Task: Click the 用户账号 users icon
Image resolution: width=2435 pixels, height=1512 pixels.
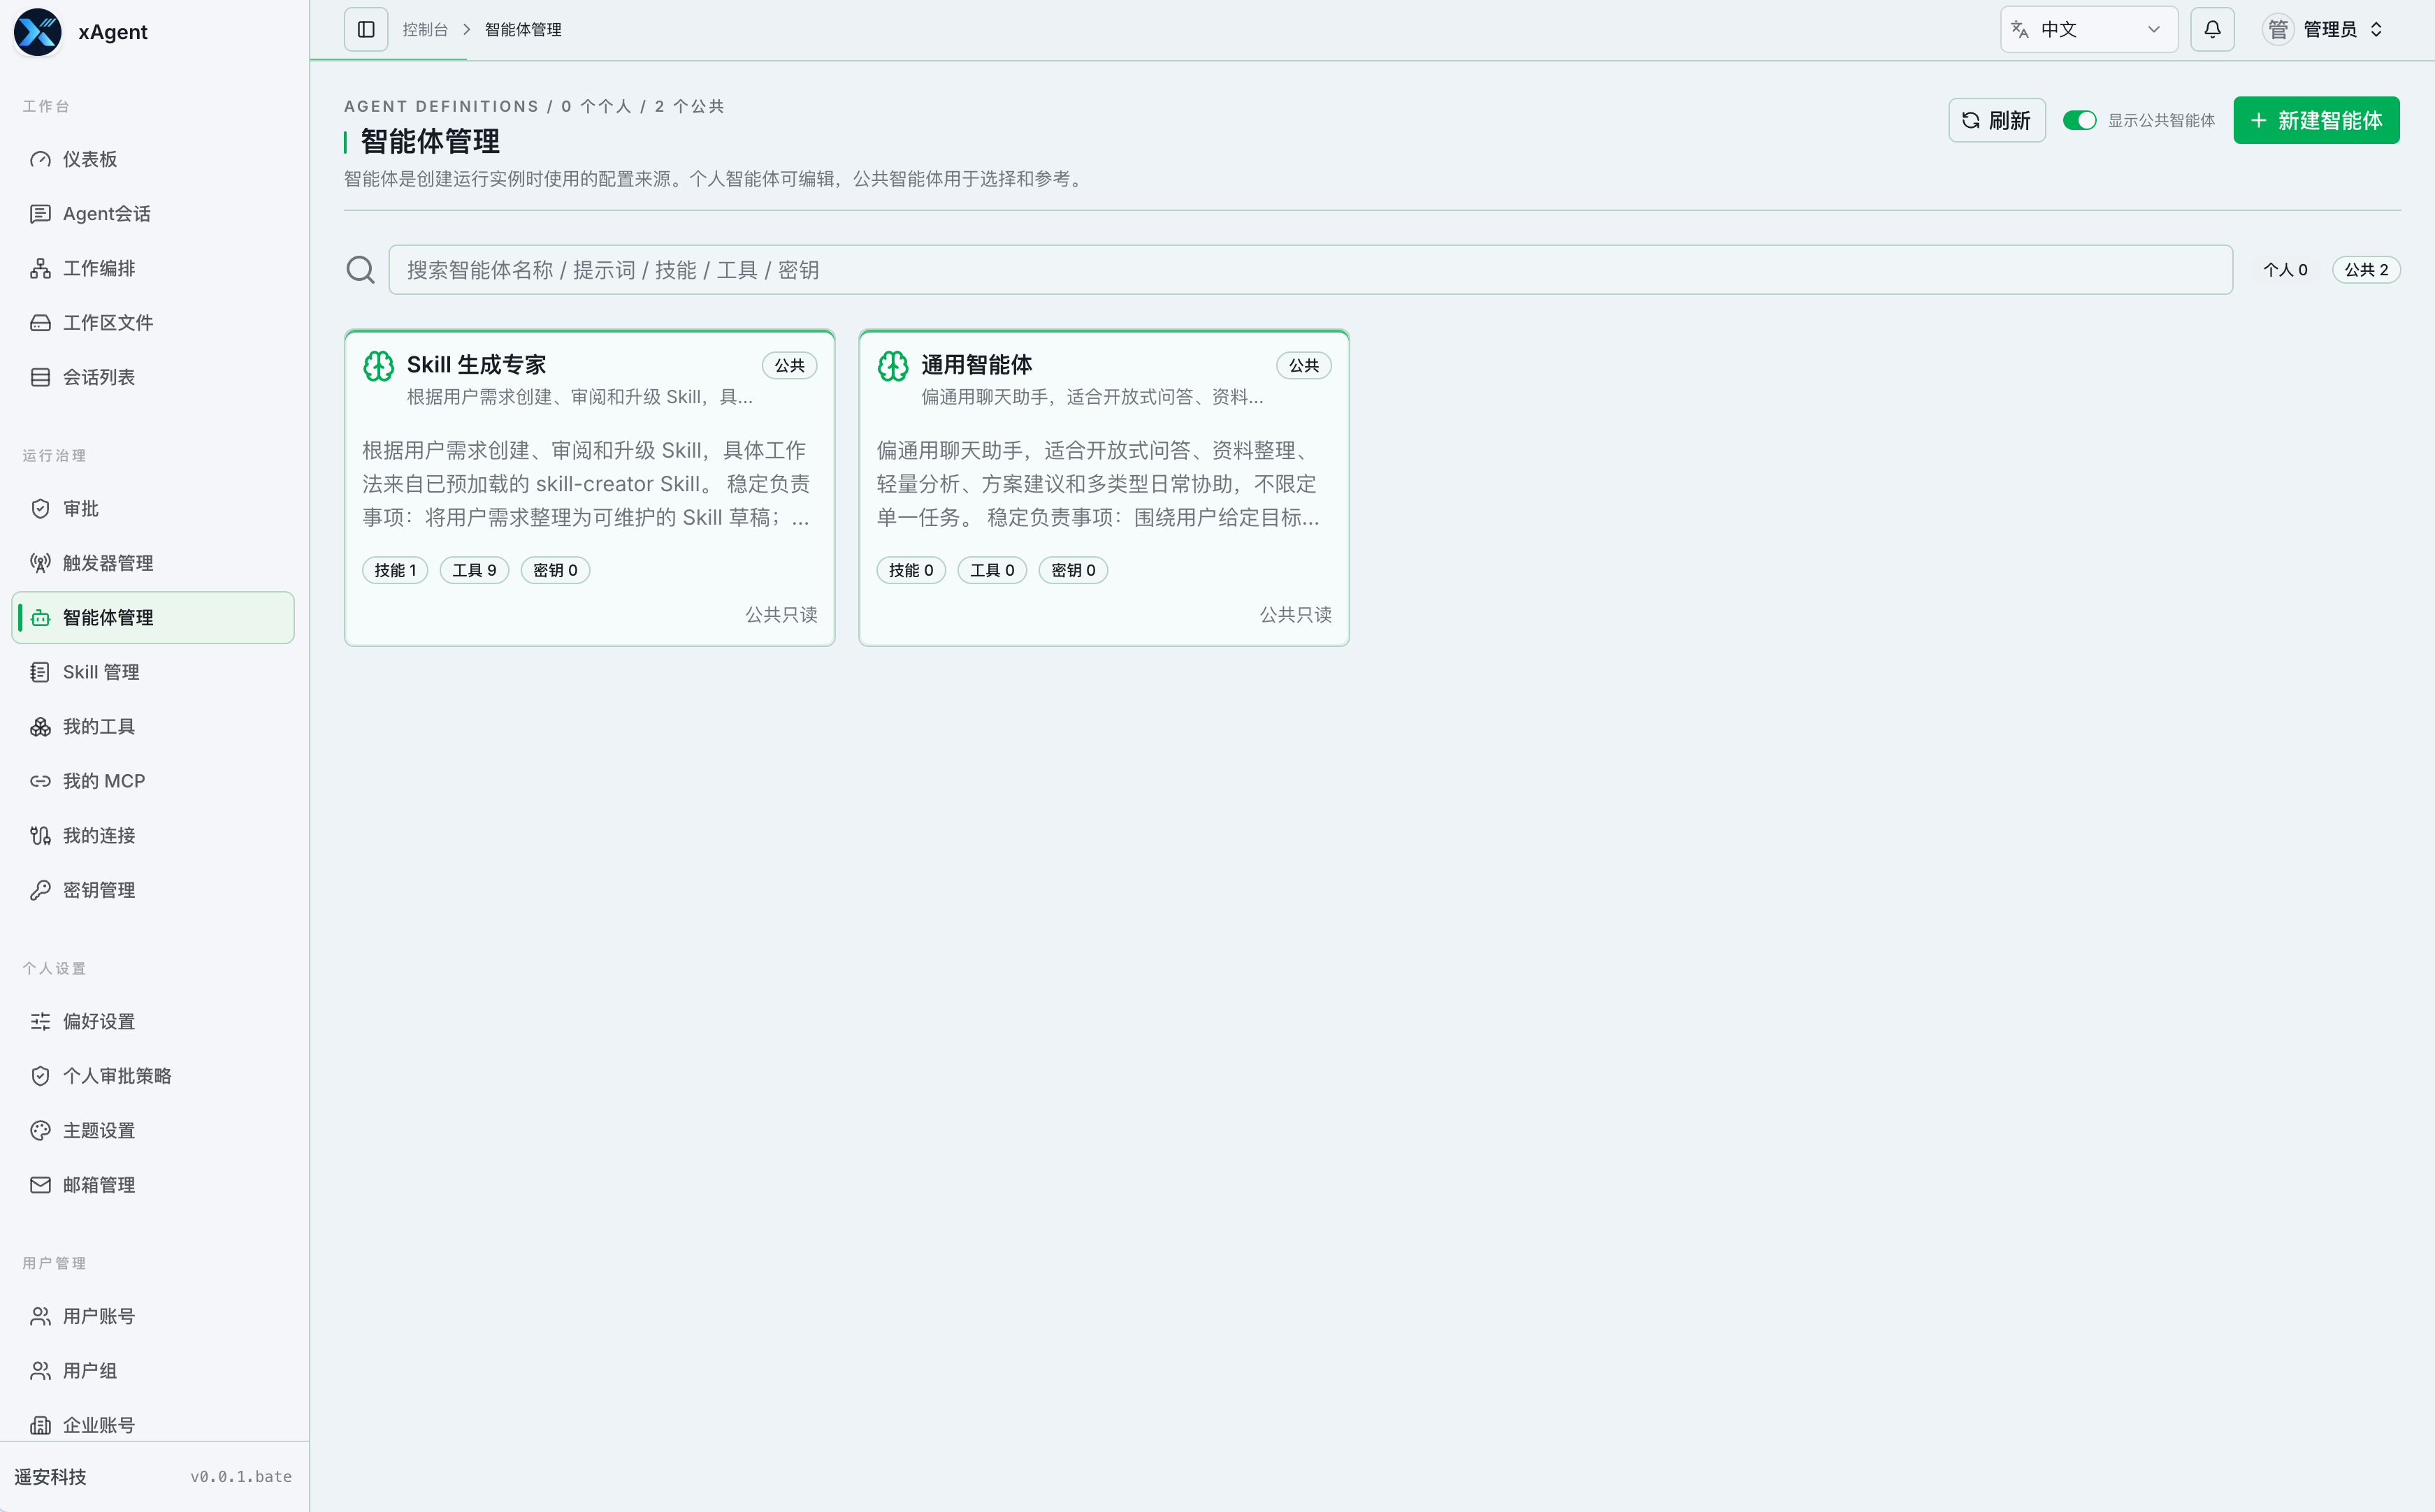Action: coord(40,1317)
